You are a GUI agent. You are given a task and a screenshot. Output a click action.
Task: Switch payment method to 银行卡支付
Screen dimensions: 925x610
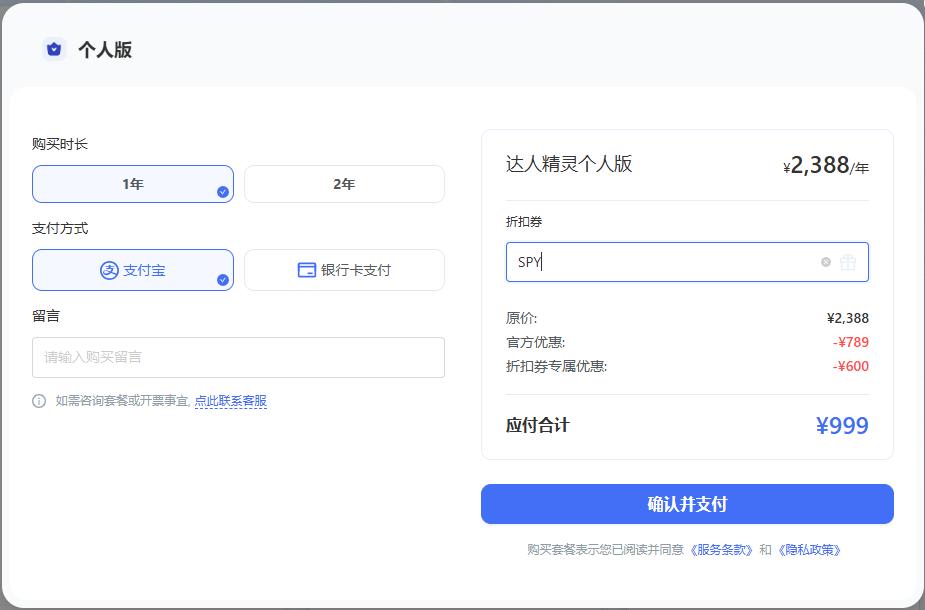(344, 270)
